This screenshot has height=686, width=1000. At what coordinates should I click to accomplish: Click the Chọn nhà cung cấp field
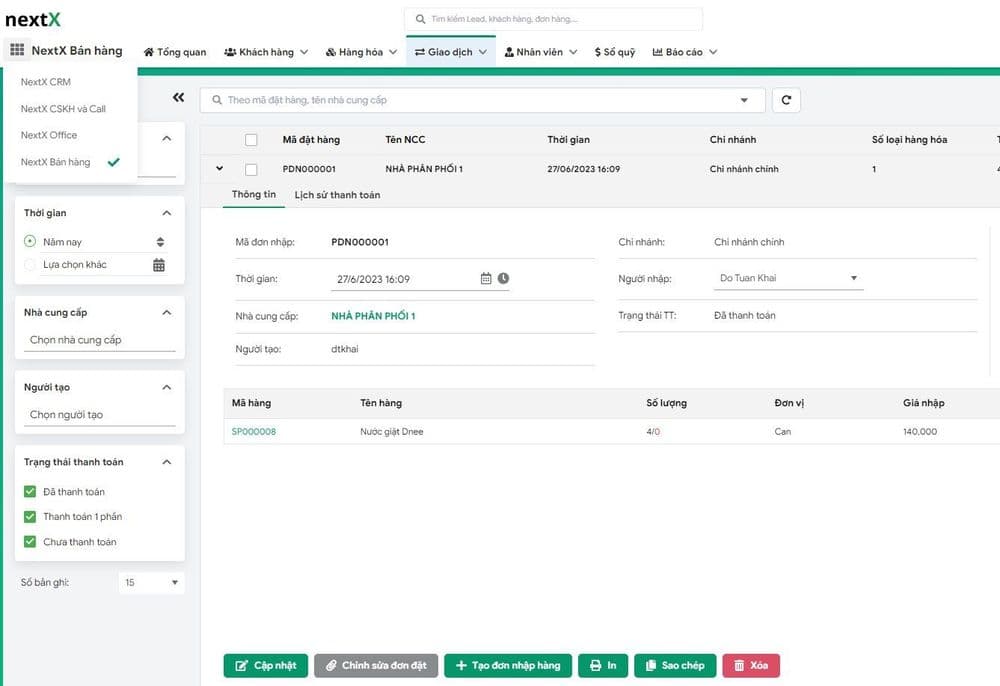99,340
